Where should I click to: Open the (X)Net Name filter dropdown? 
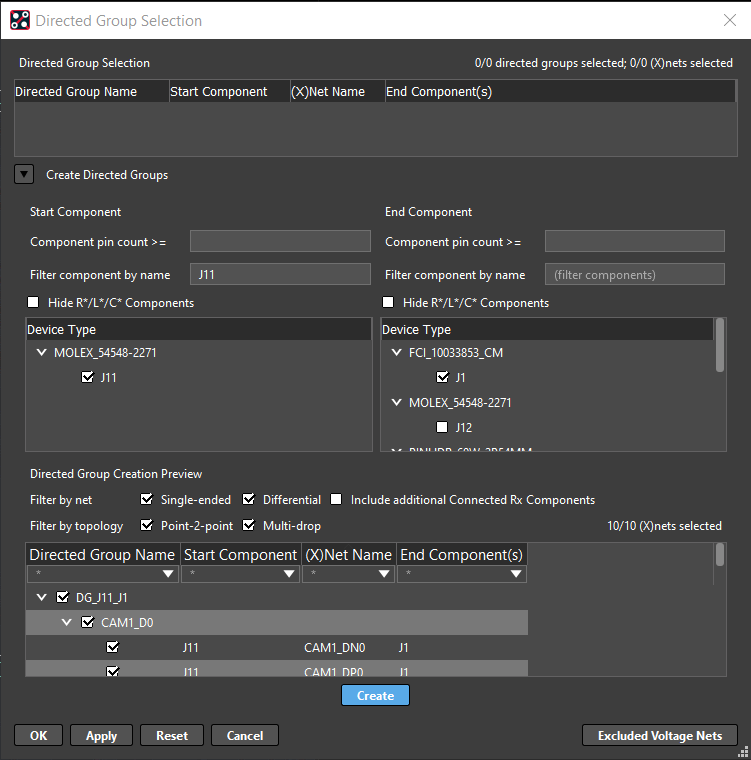(386, 574)
